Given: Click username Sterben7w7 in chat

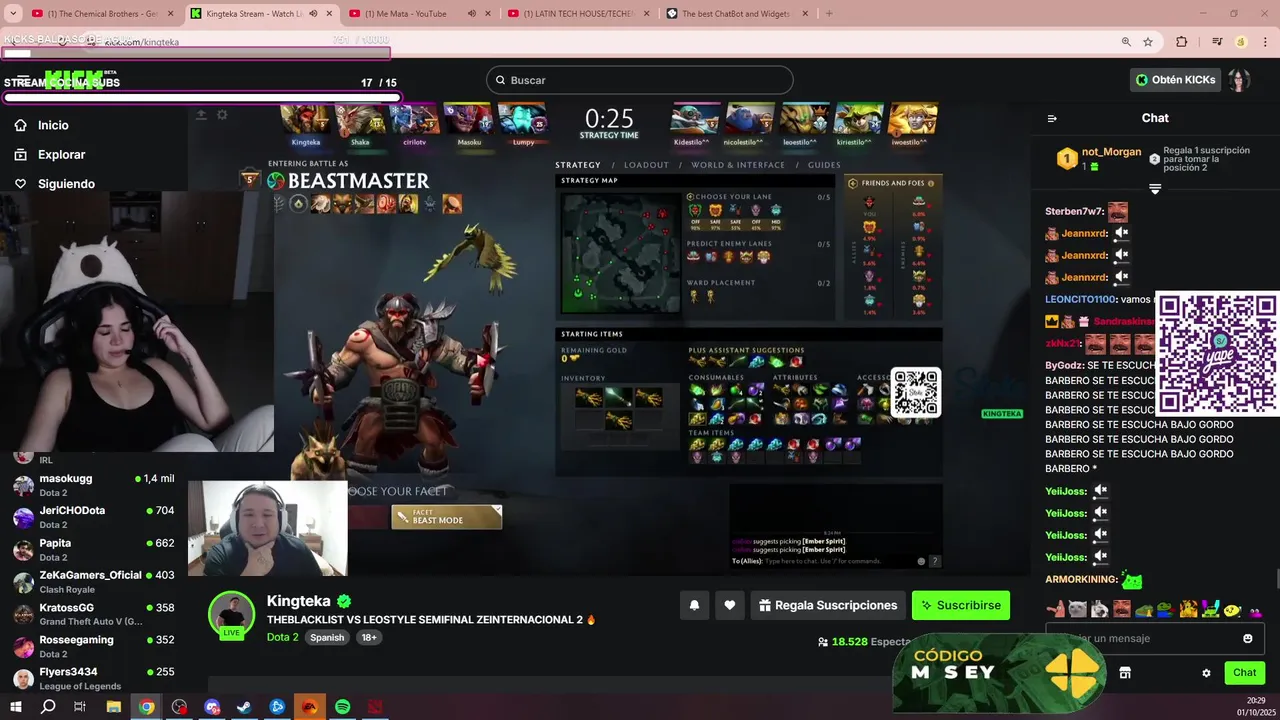Looking at the screenshot, I should point(1074,211).
